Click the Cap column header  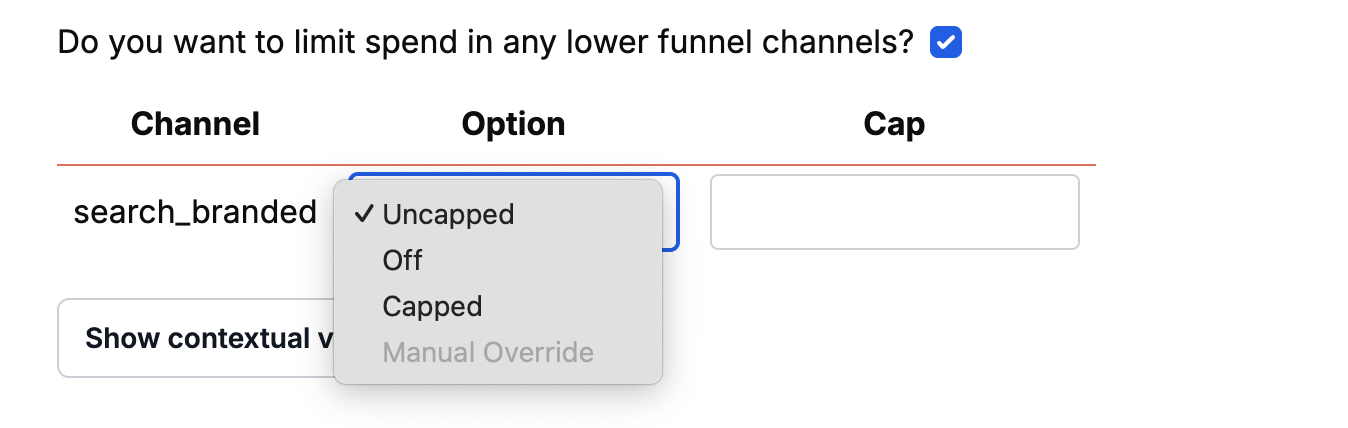[893, 124]
